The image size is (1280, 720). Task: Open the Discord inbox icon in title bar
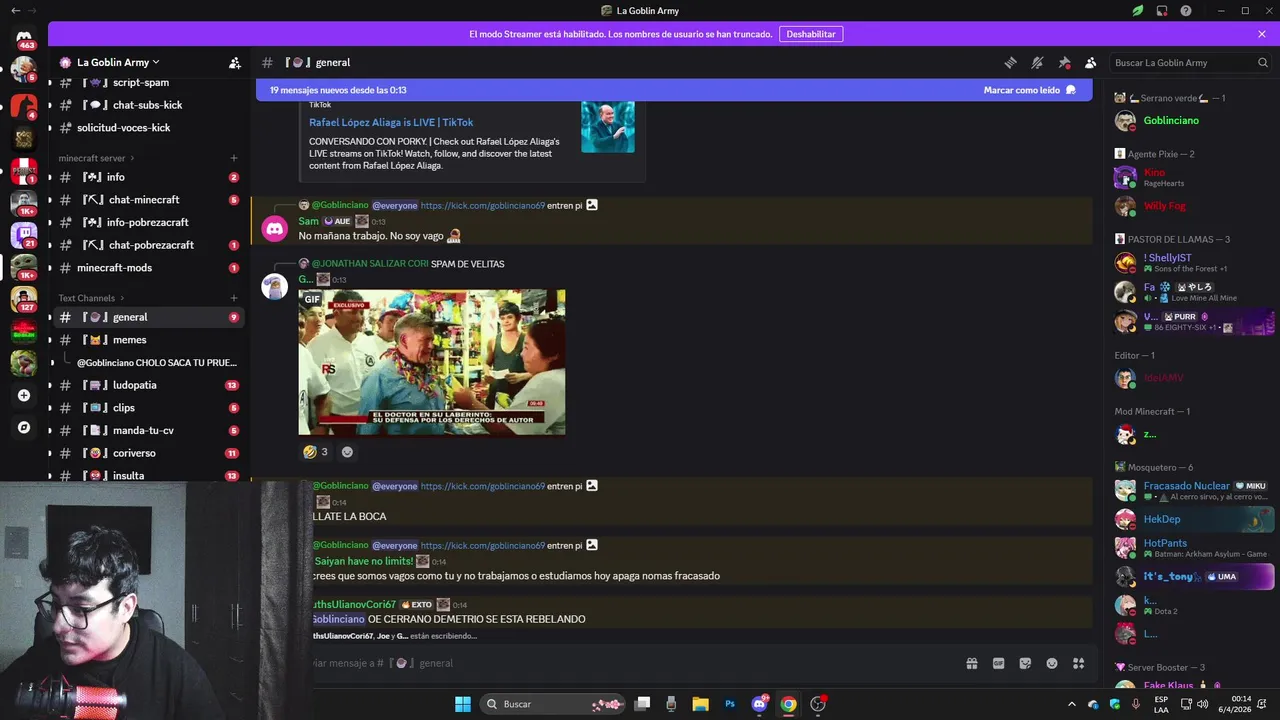pyautogui.click(x=1161, y=11)
